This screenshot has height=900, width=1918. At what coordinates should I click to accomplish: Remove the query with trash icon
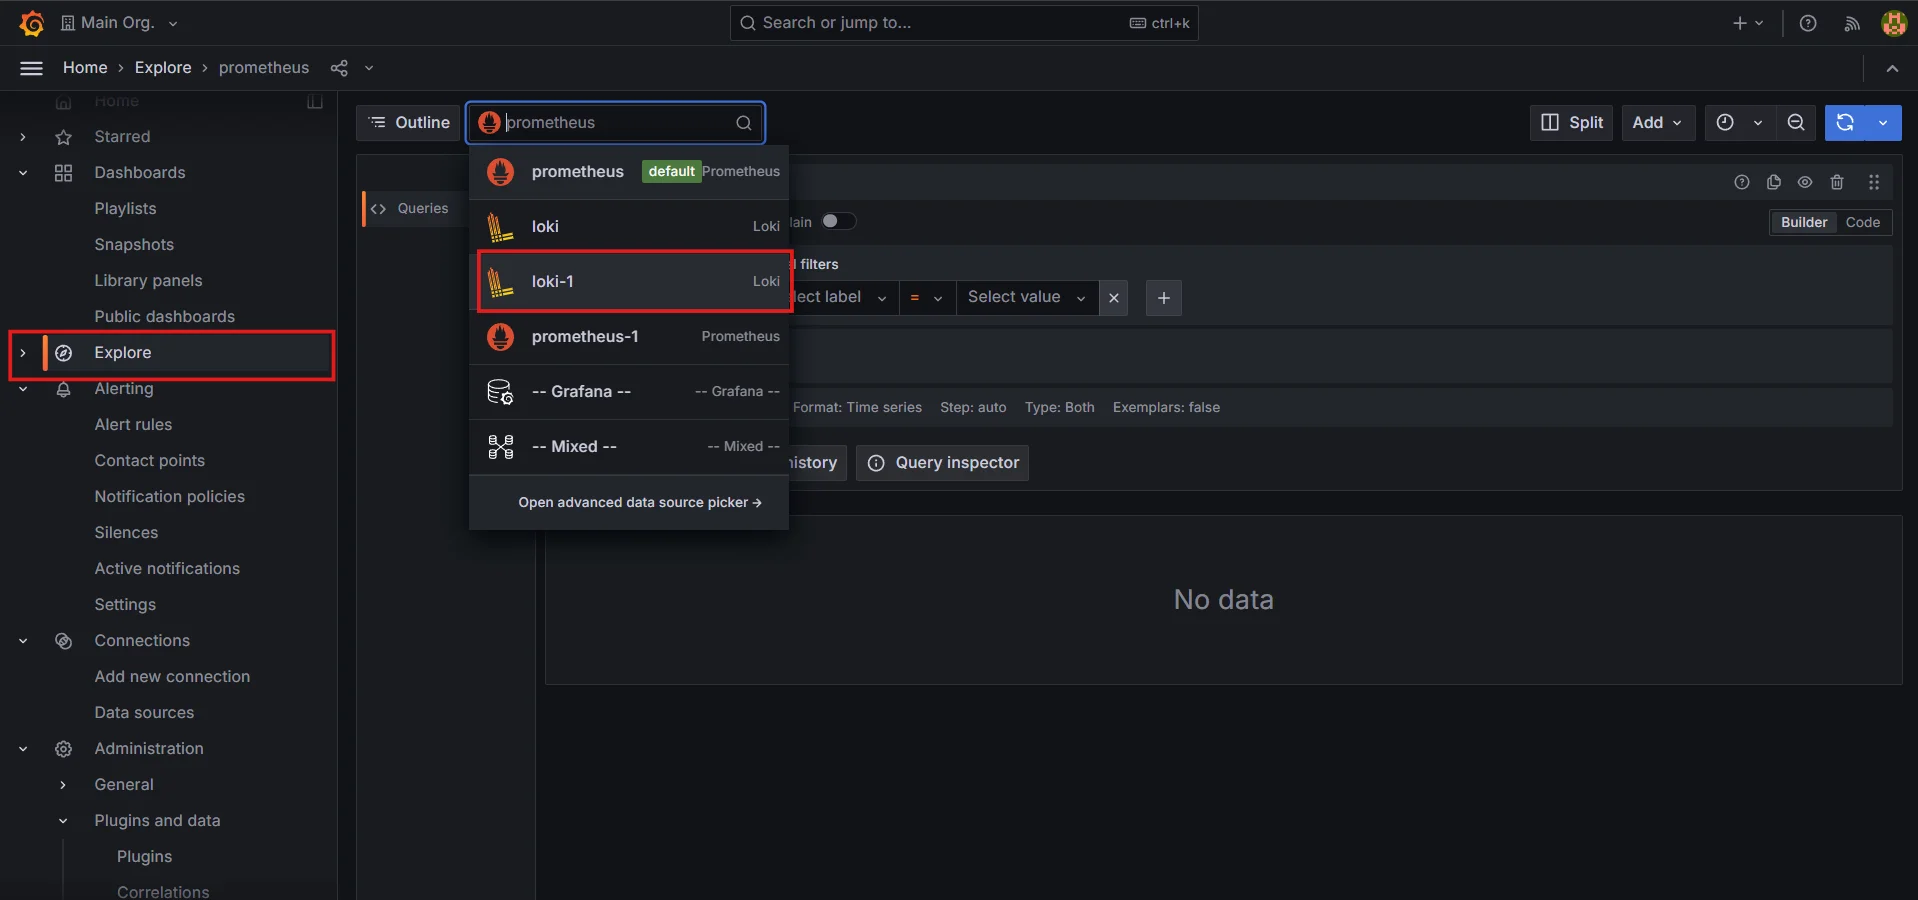[x=1837, y=182]
